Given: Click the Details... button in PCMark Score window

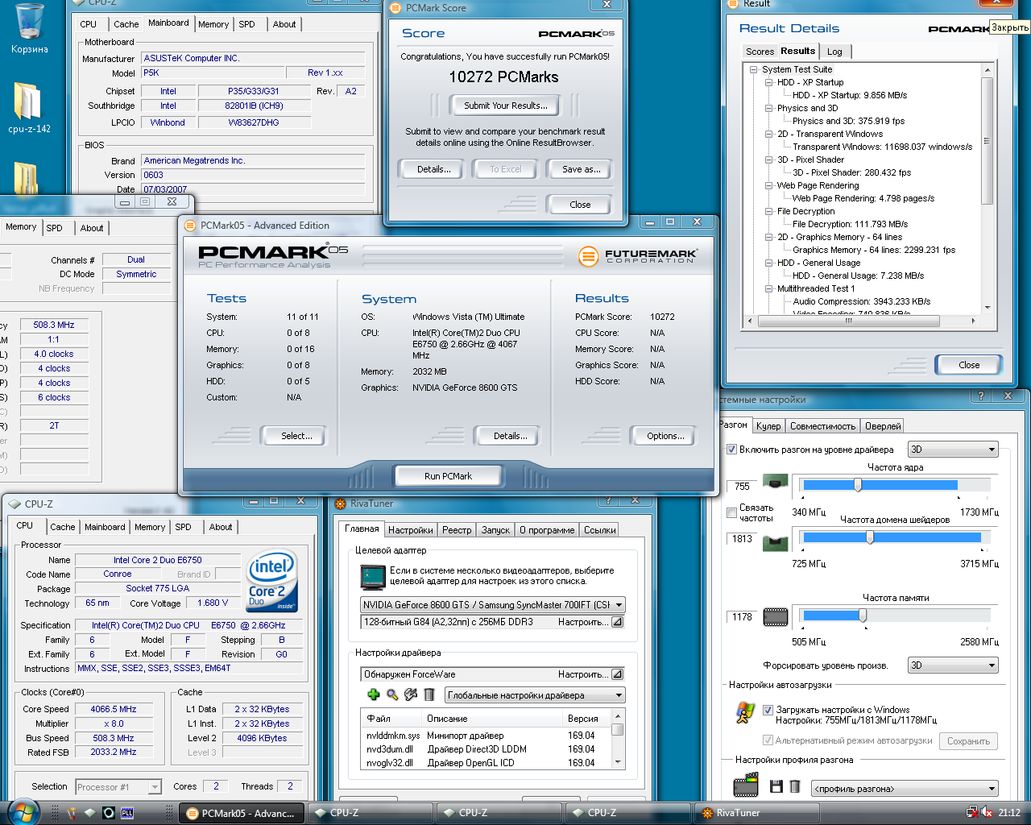Looking at the screenshot, I should [x=433, y=170].
